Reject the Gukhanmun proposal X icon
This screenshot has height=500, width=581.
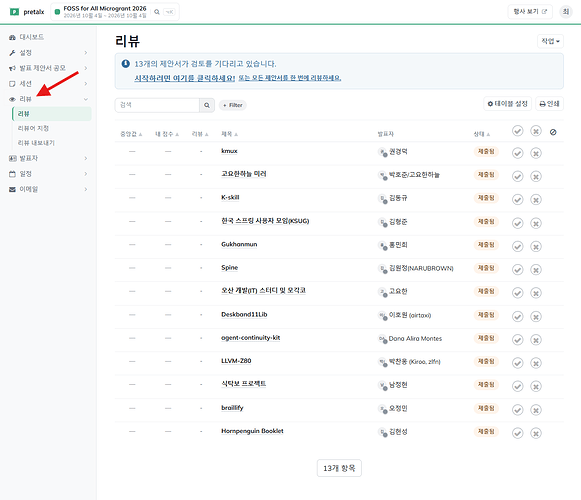[x=536, y=246]
